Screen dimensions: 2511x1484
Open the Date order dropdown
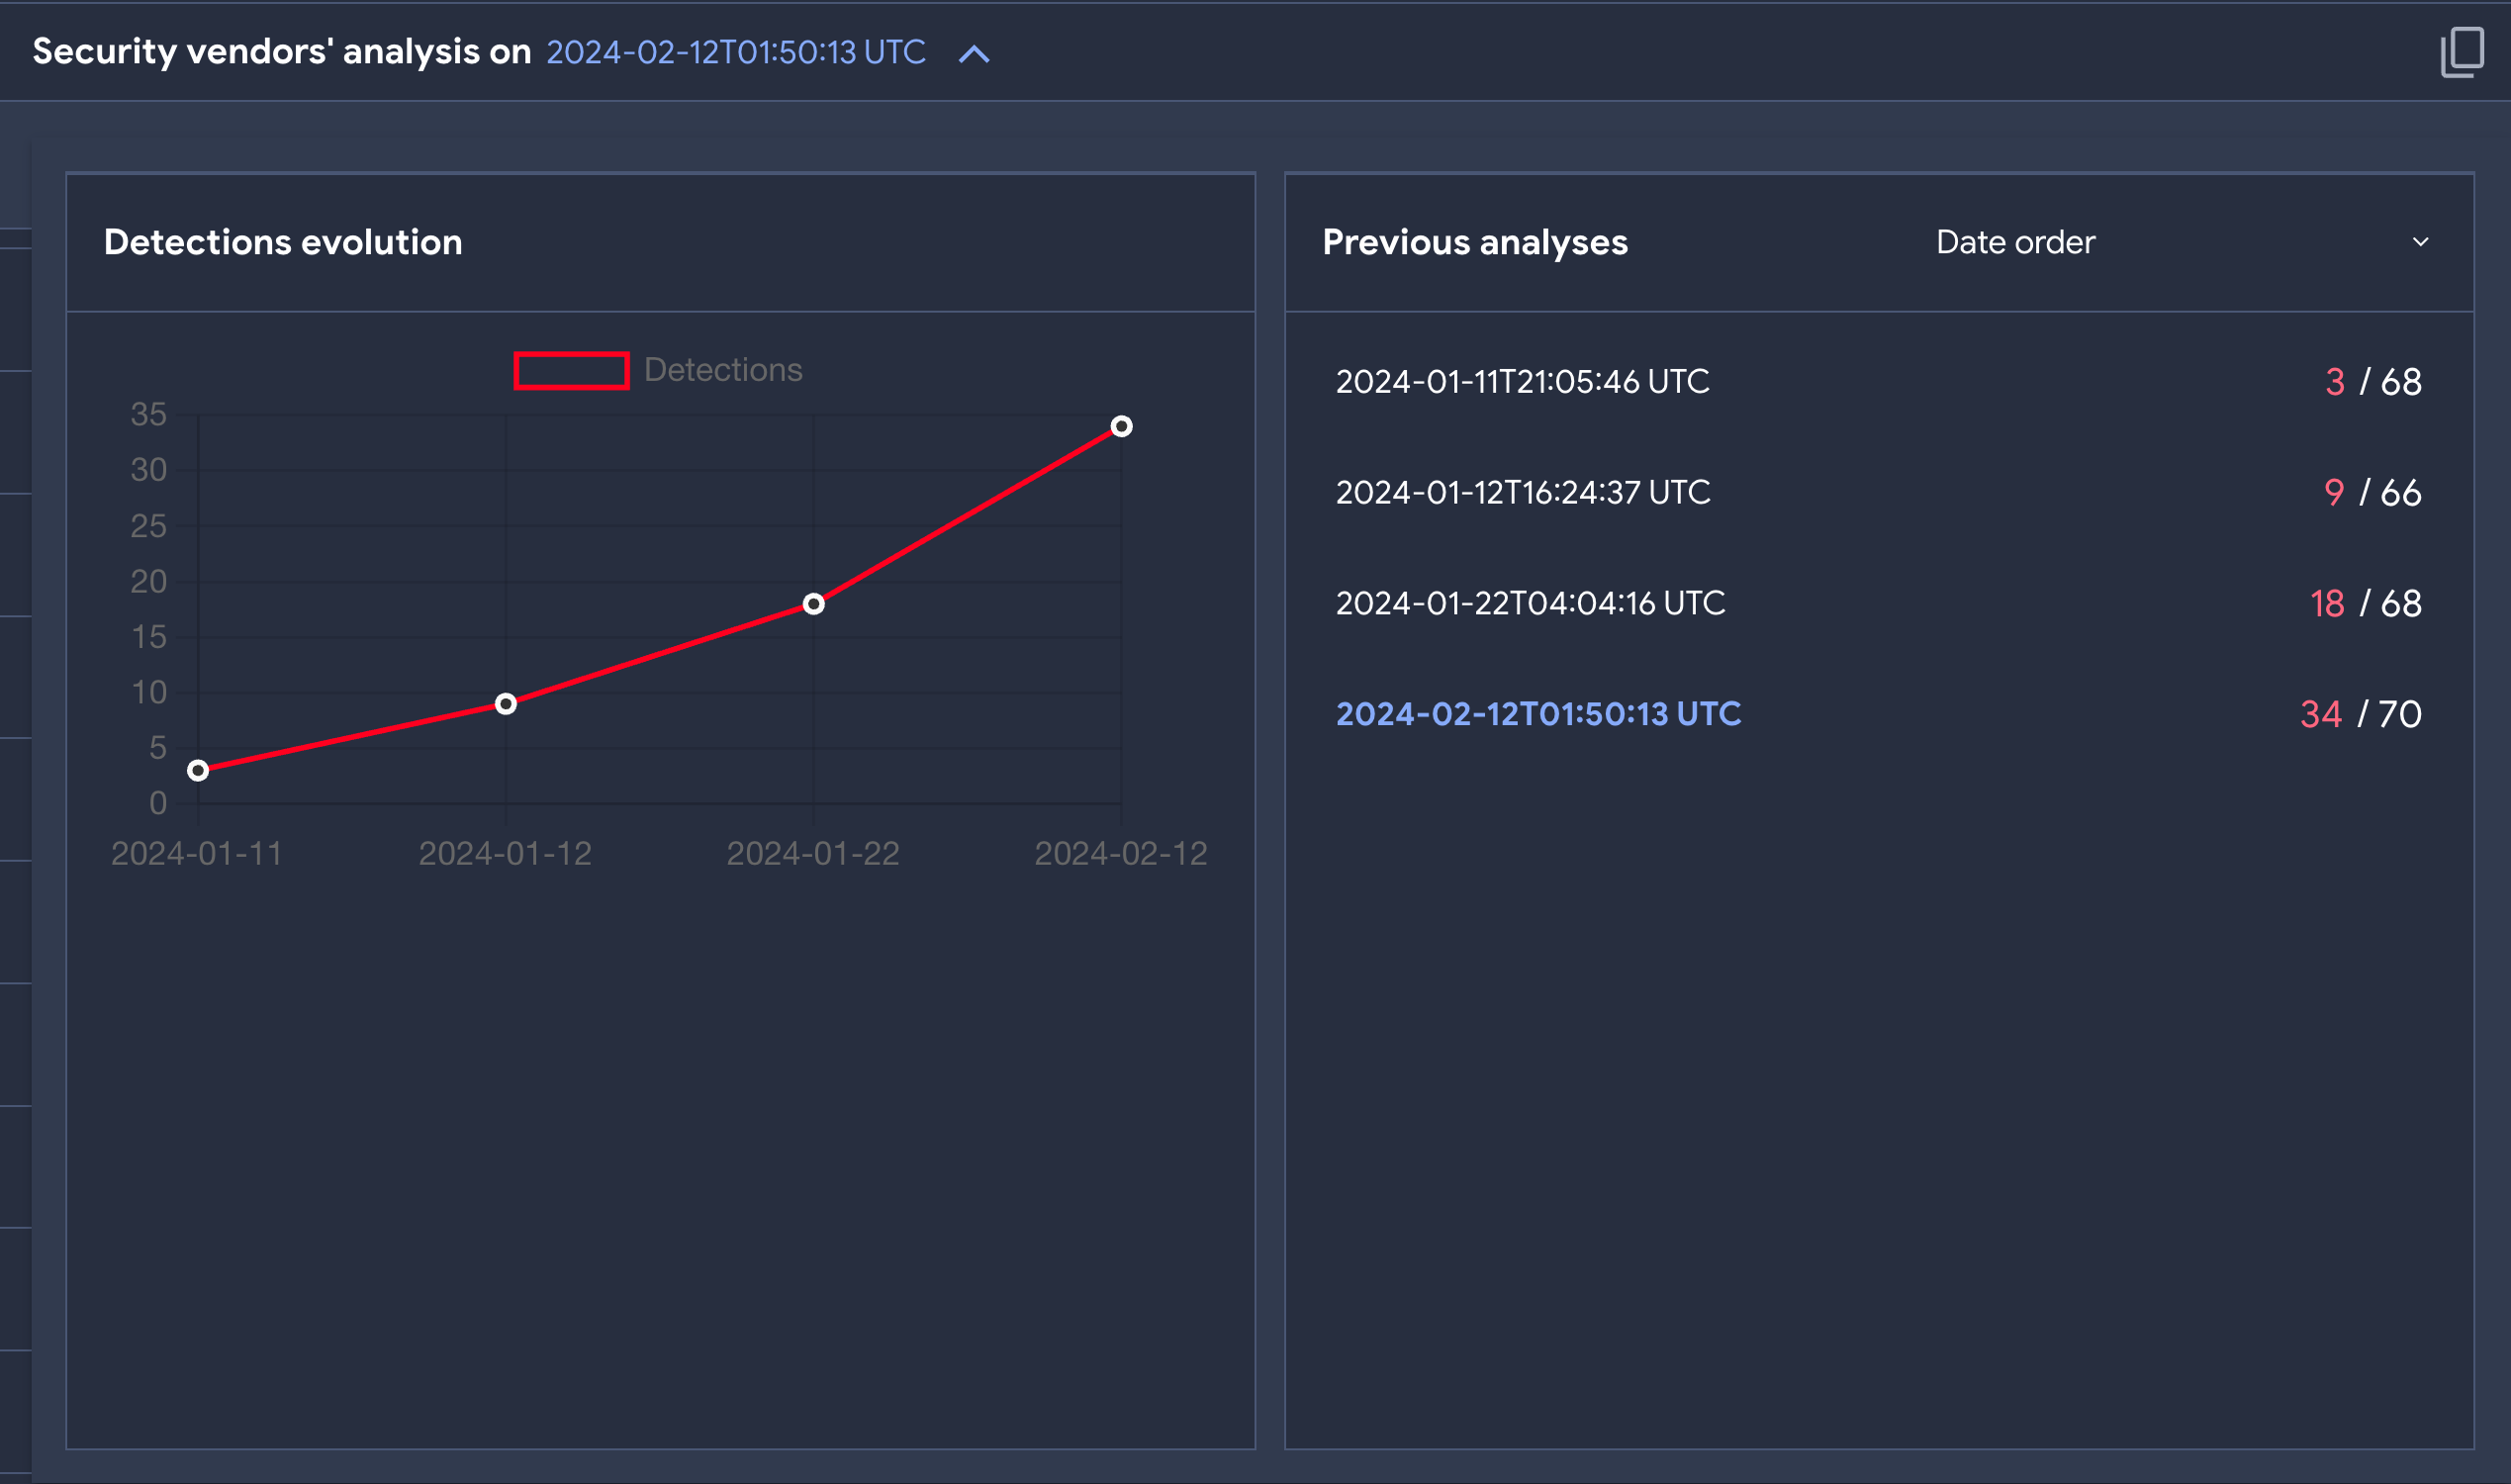pos(2015,242)
